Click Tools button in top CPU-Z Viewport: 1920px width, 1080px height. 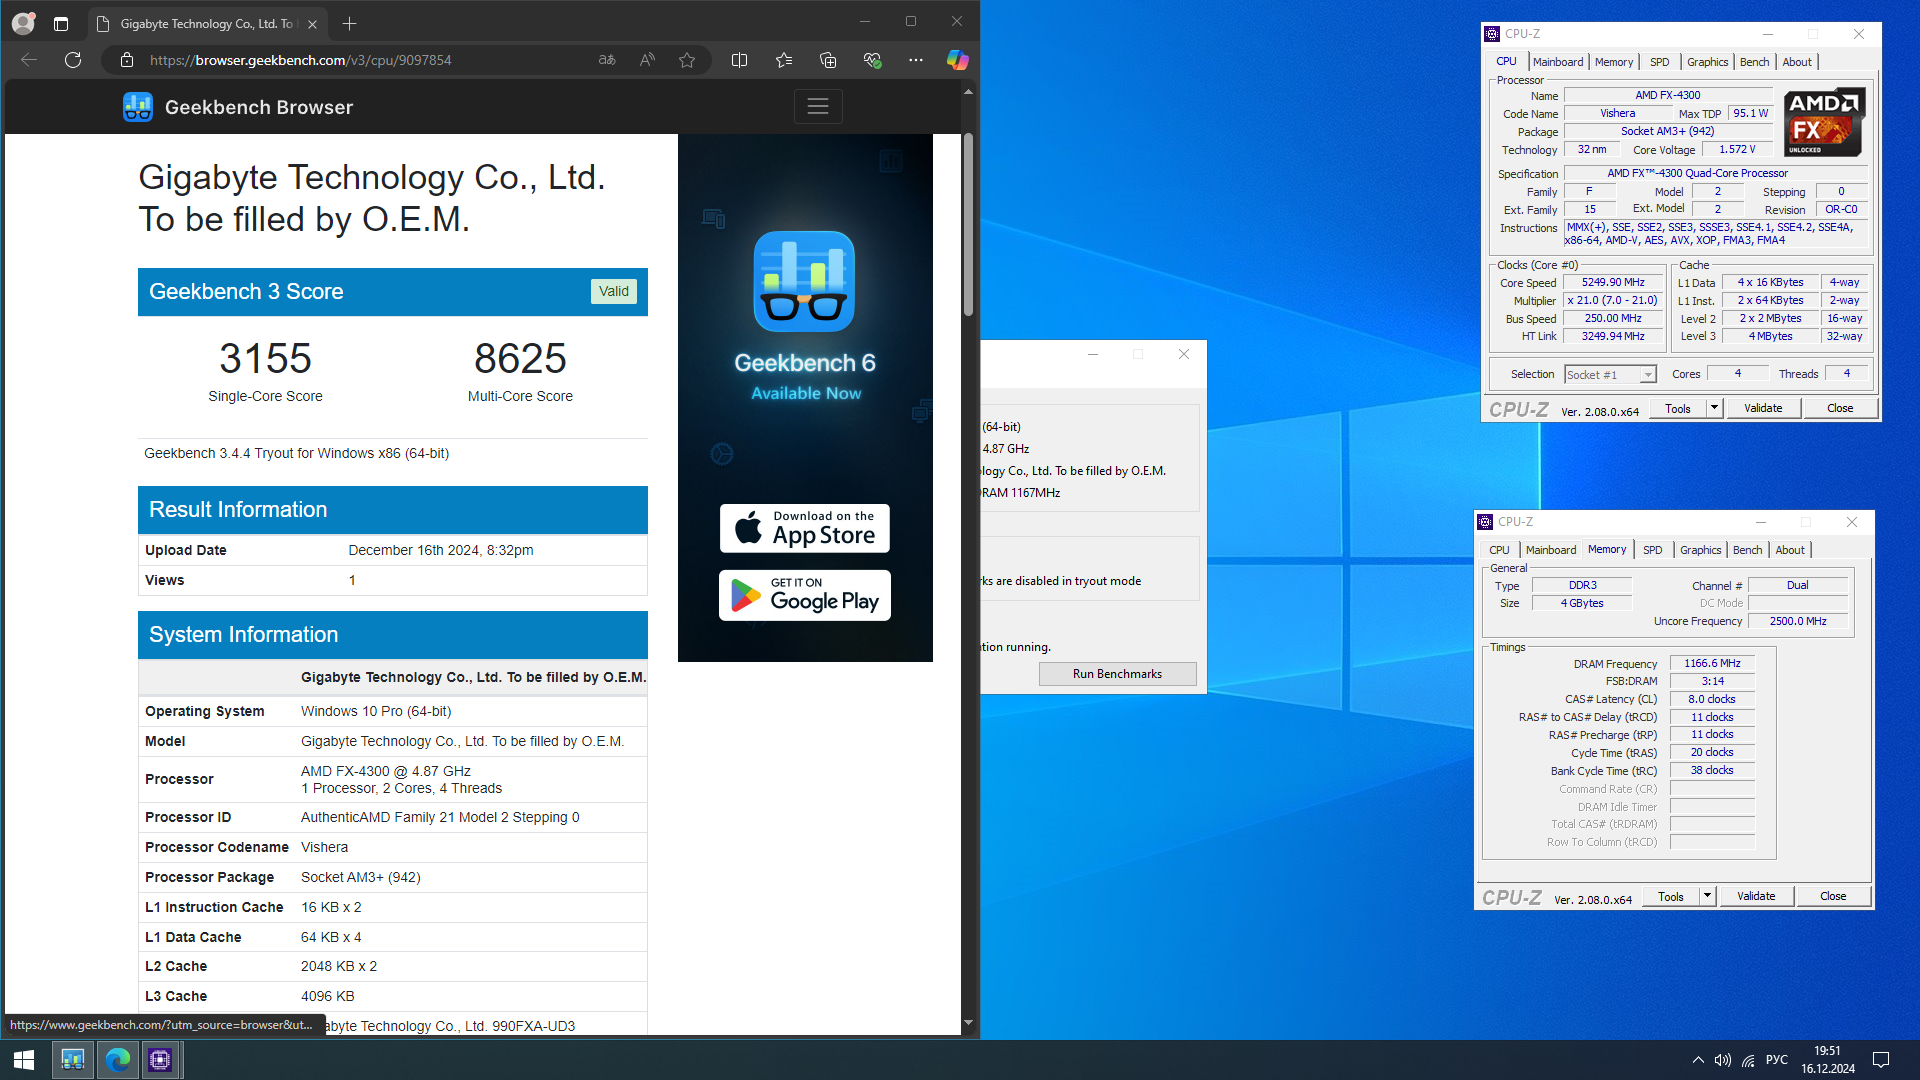[1678, 409]
